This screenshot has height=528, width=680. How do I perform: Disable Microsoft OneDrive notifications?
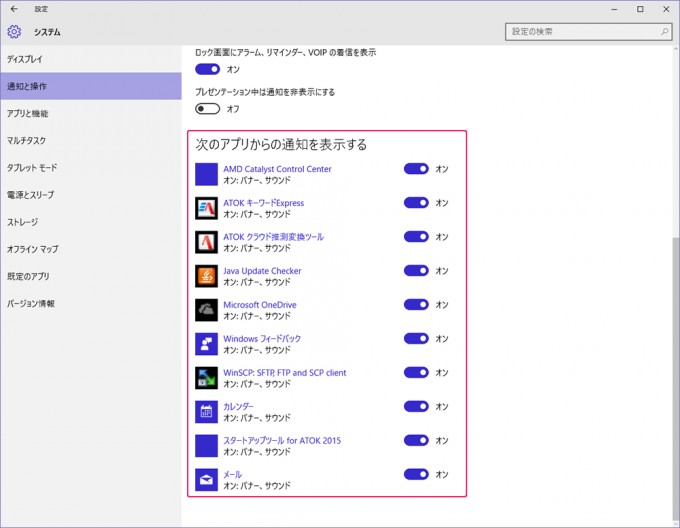click(416, 304)
